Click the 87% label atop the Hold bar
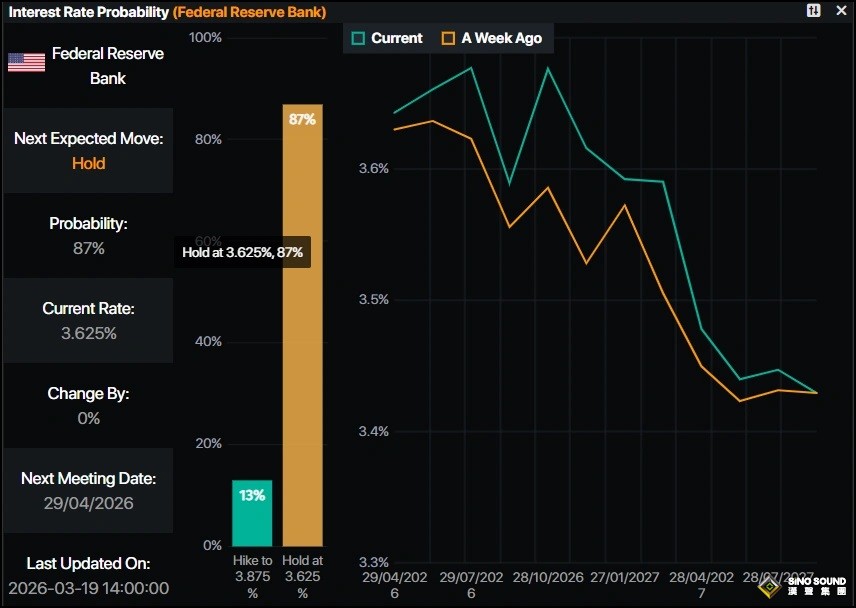856x608 pixels. tap(302, 119)
